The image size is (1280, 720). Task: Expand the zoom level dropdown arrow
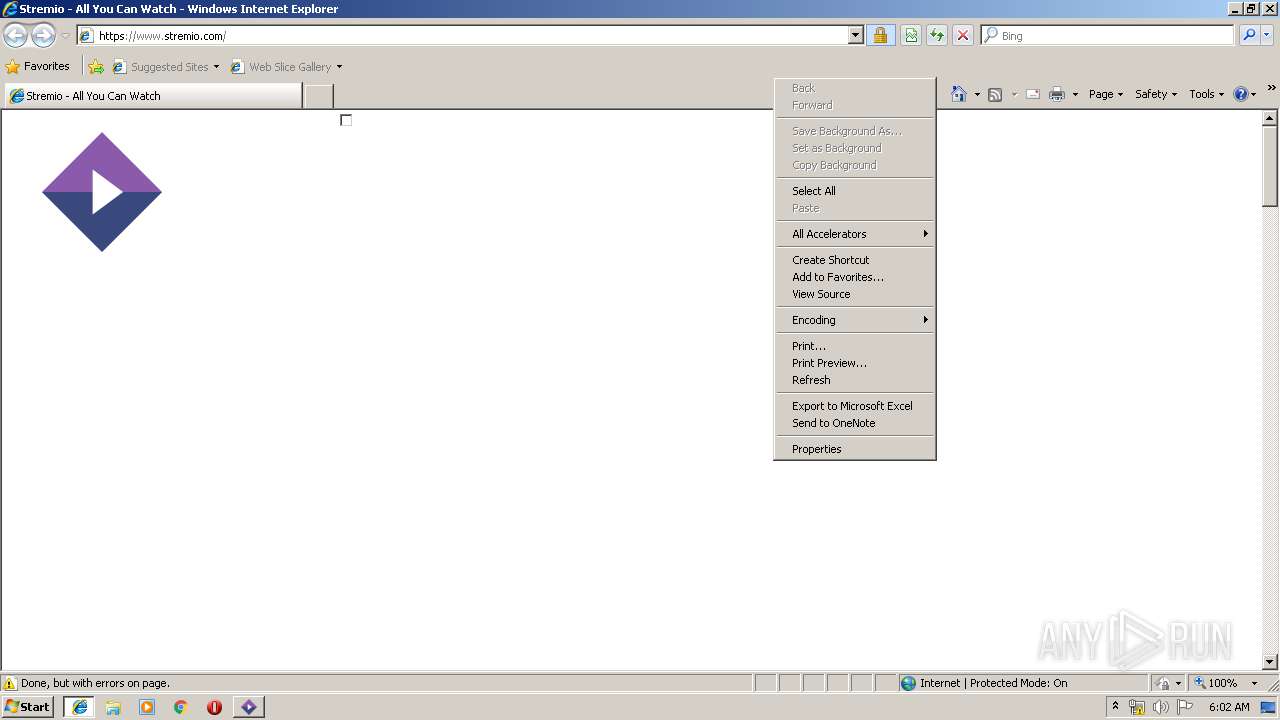(1254, 683)
